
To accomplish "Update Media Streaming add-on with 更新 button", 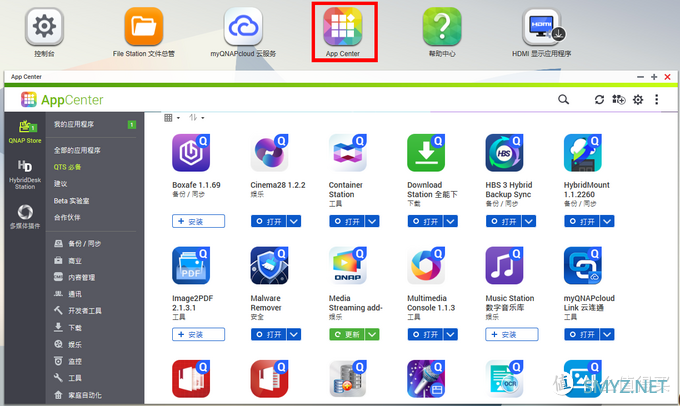I will pos(347,334).
